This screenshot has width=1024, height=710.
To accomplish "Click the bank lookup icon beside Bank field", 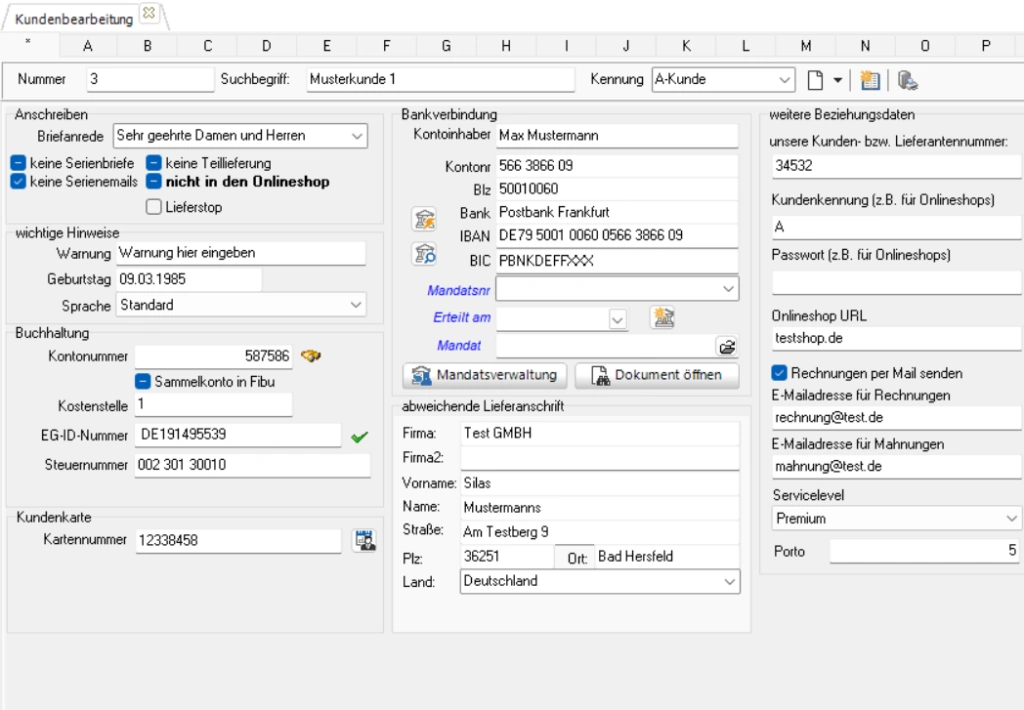I will pyautogui.click(x=424, y=219).
